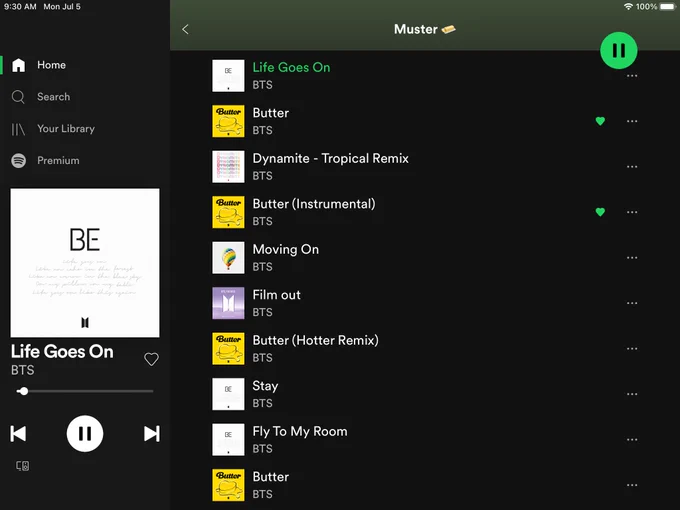Image resolution: width=680 pixels, height=510 pixels.
Task: Play the Life Goes On track row
Action: click(x=425, y=76)
